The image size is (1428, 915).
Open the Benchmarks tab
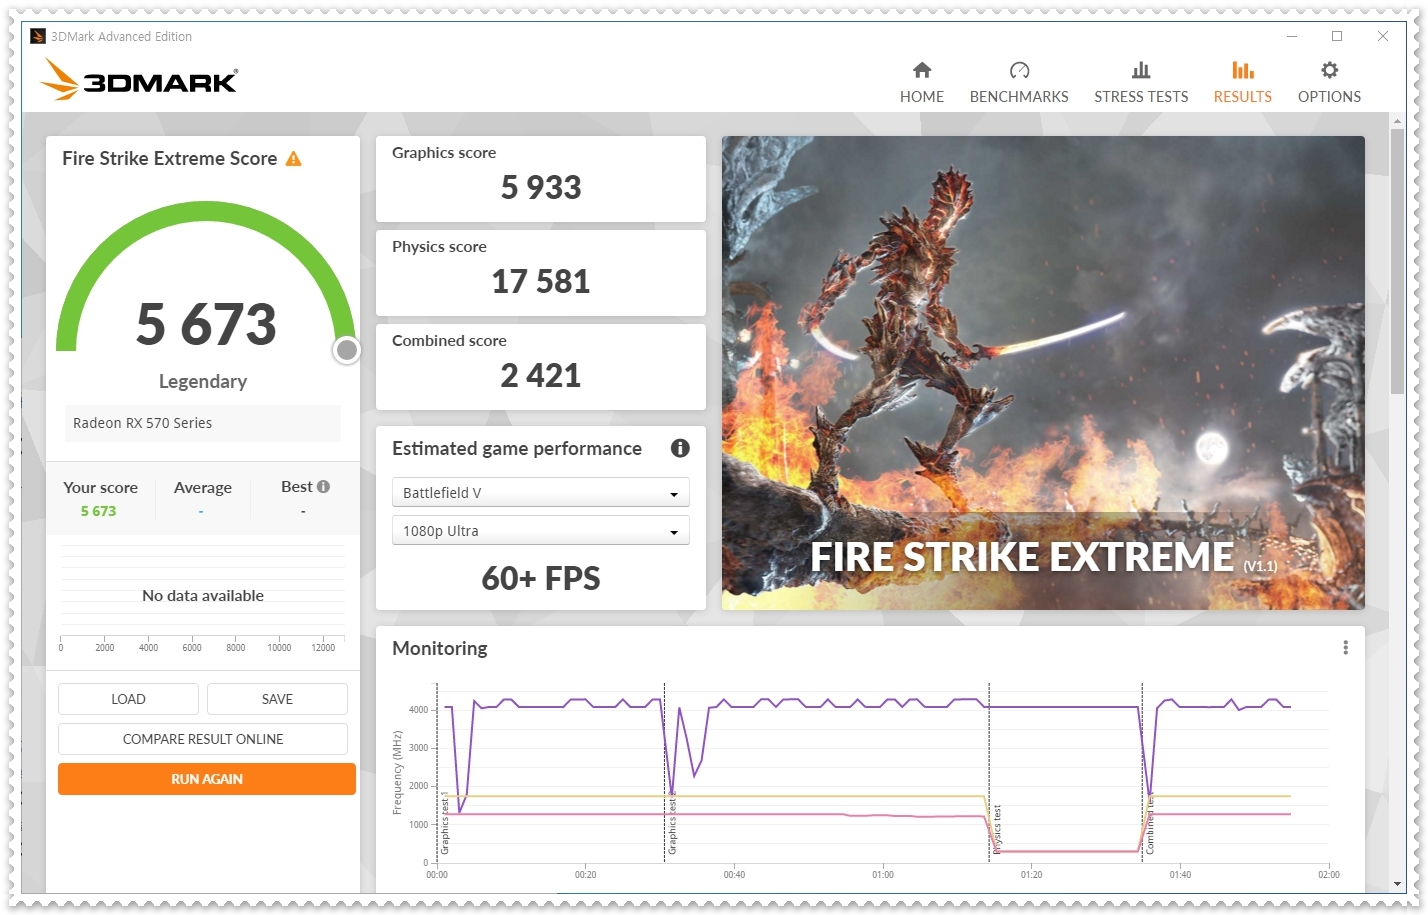[x=1019, y=82]
